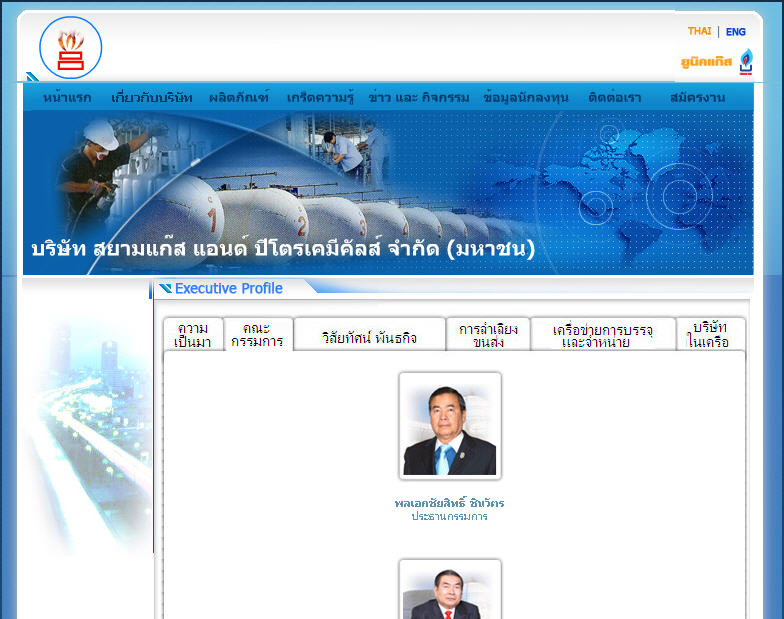
Task: Click the chairman's portrait photo
Action: pyautogui.click(x=450, y=426)
